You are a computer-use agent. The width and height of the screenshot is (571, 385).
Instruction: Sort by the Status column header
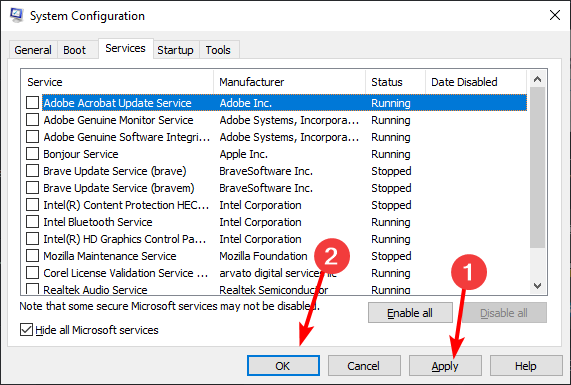pos(395,82)
